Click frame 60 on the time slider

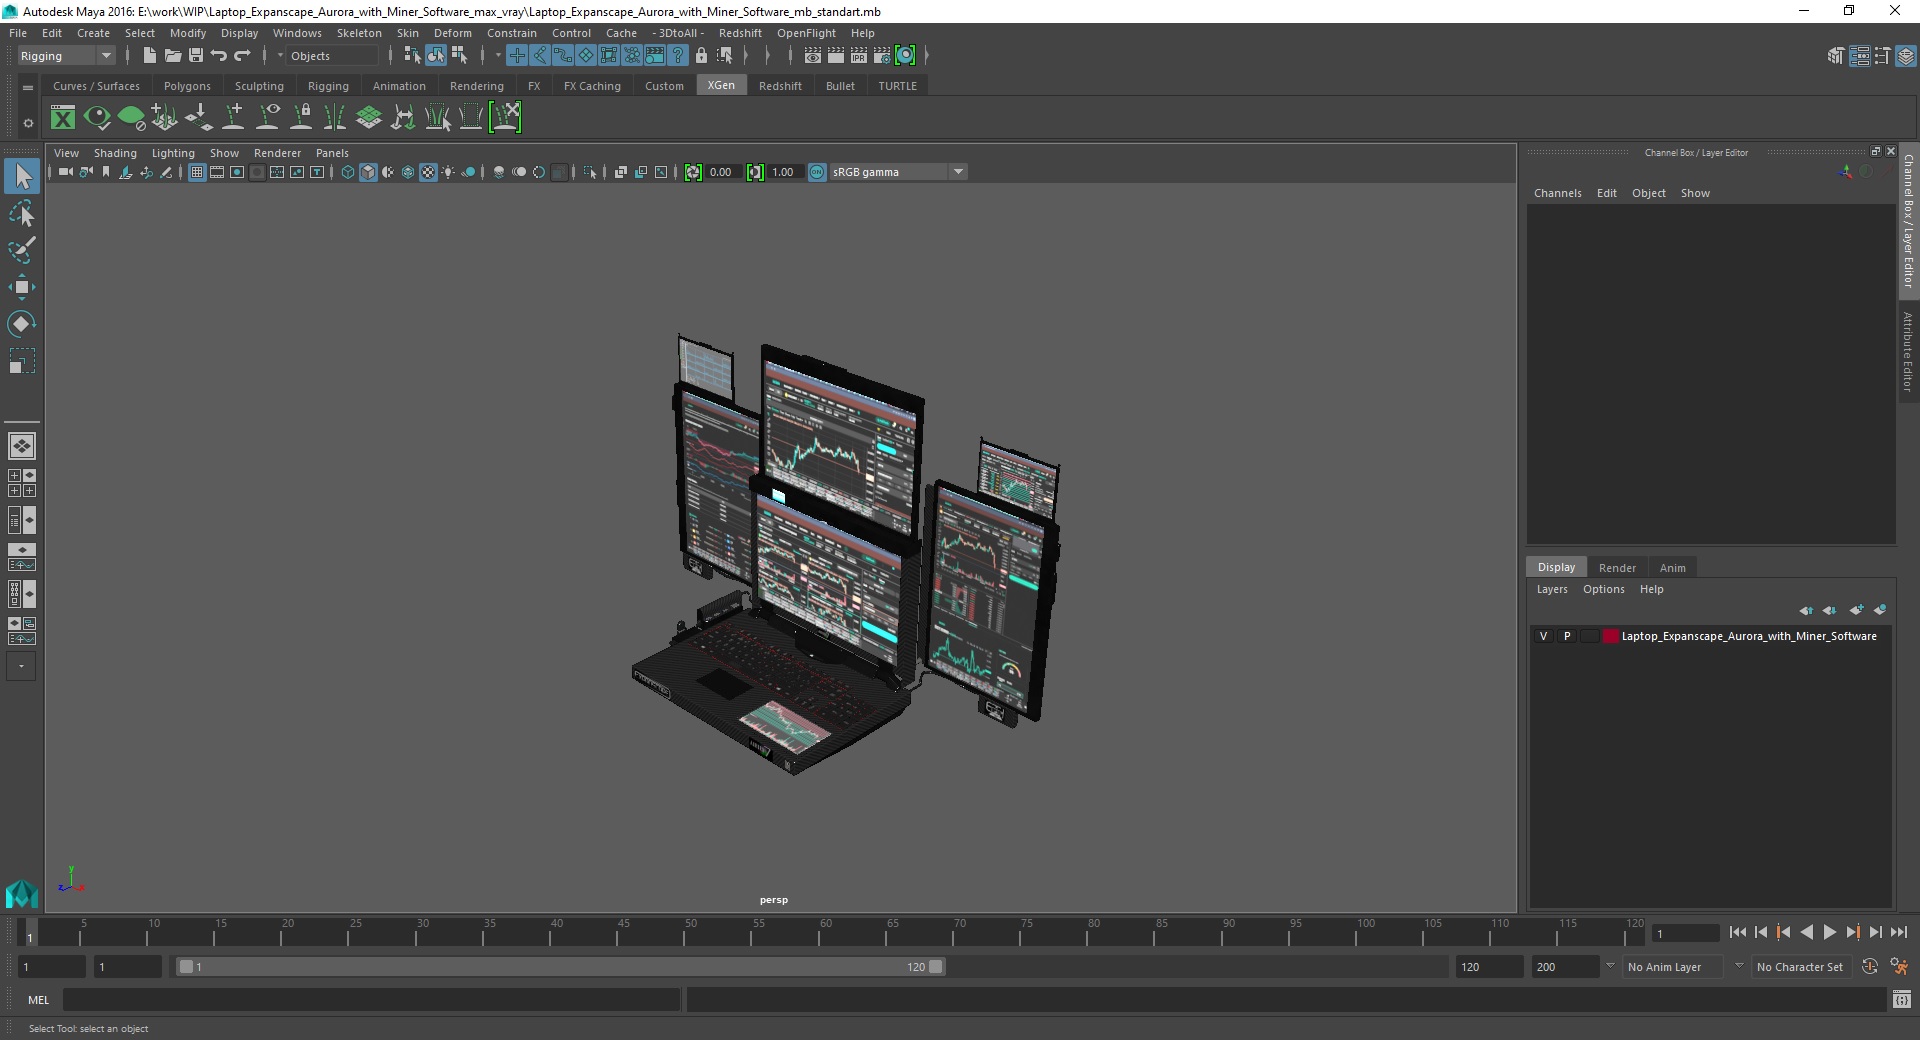pyautogui.click(x=818, y=933)
